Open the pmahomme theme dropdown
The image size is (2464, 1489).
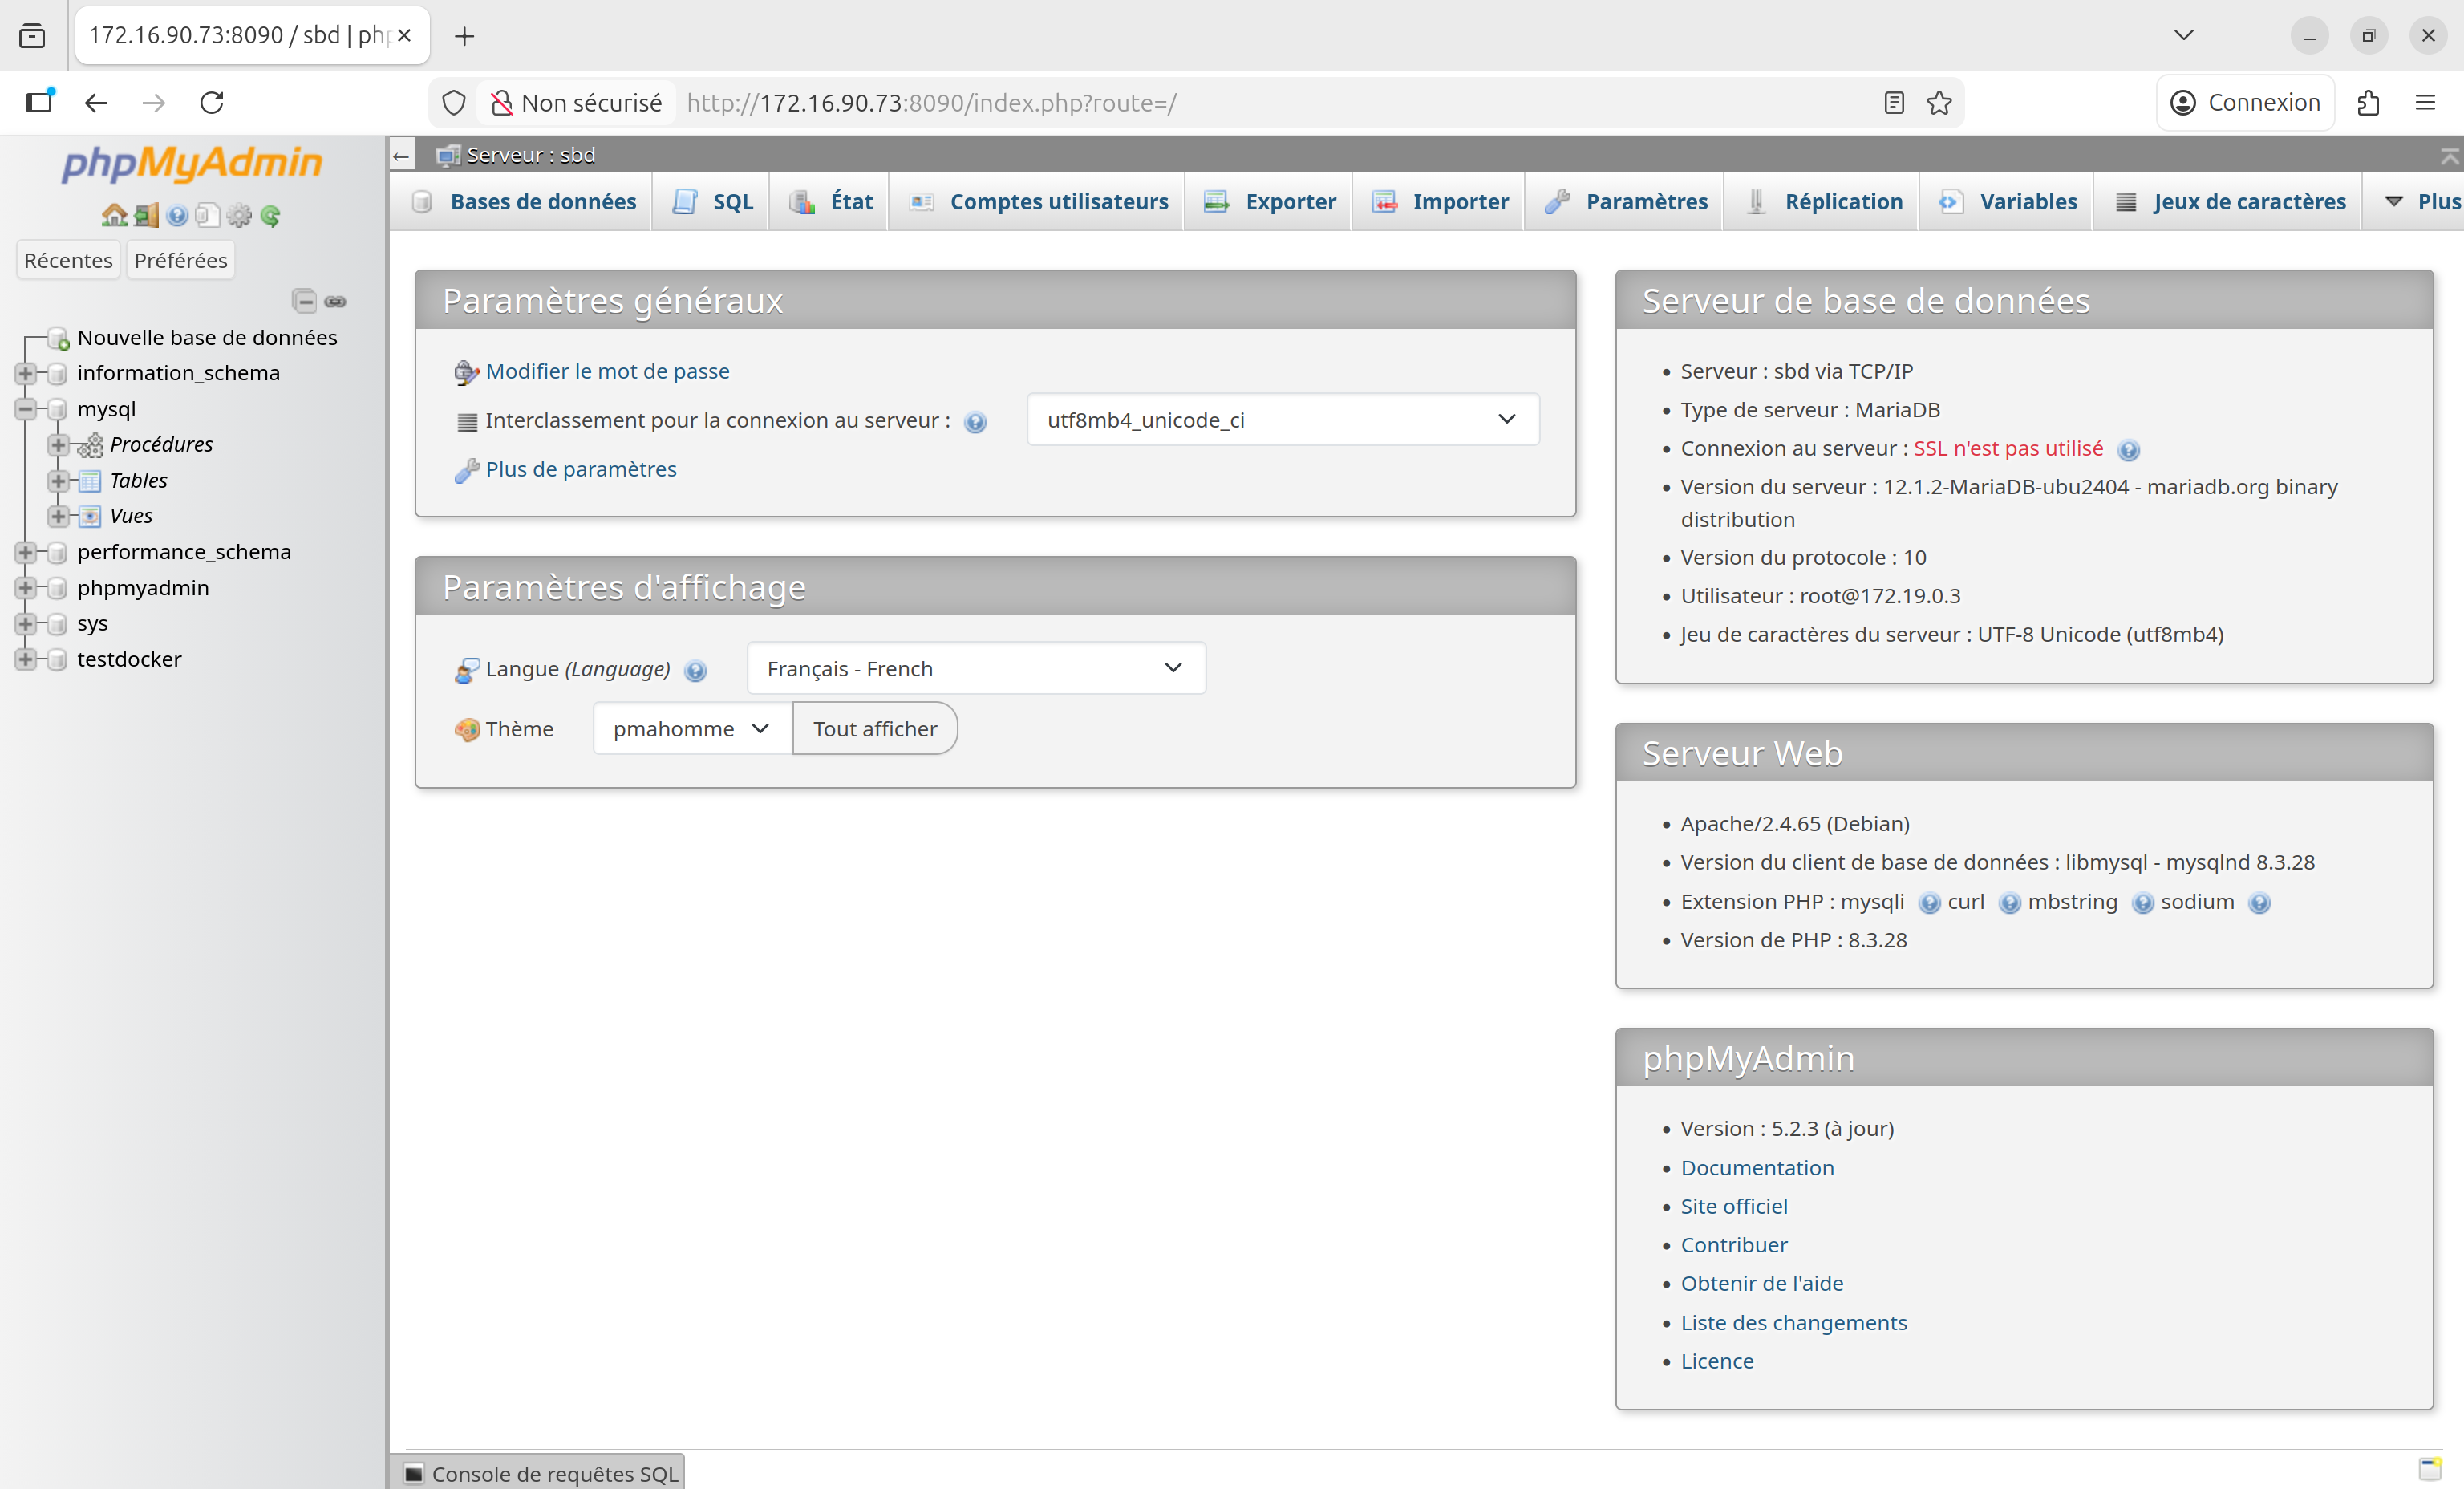(691, 729)
